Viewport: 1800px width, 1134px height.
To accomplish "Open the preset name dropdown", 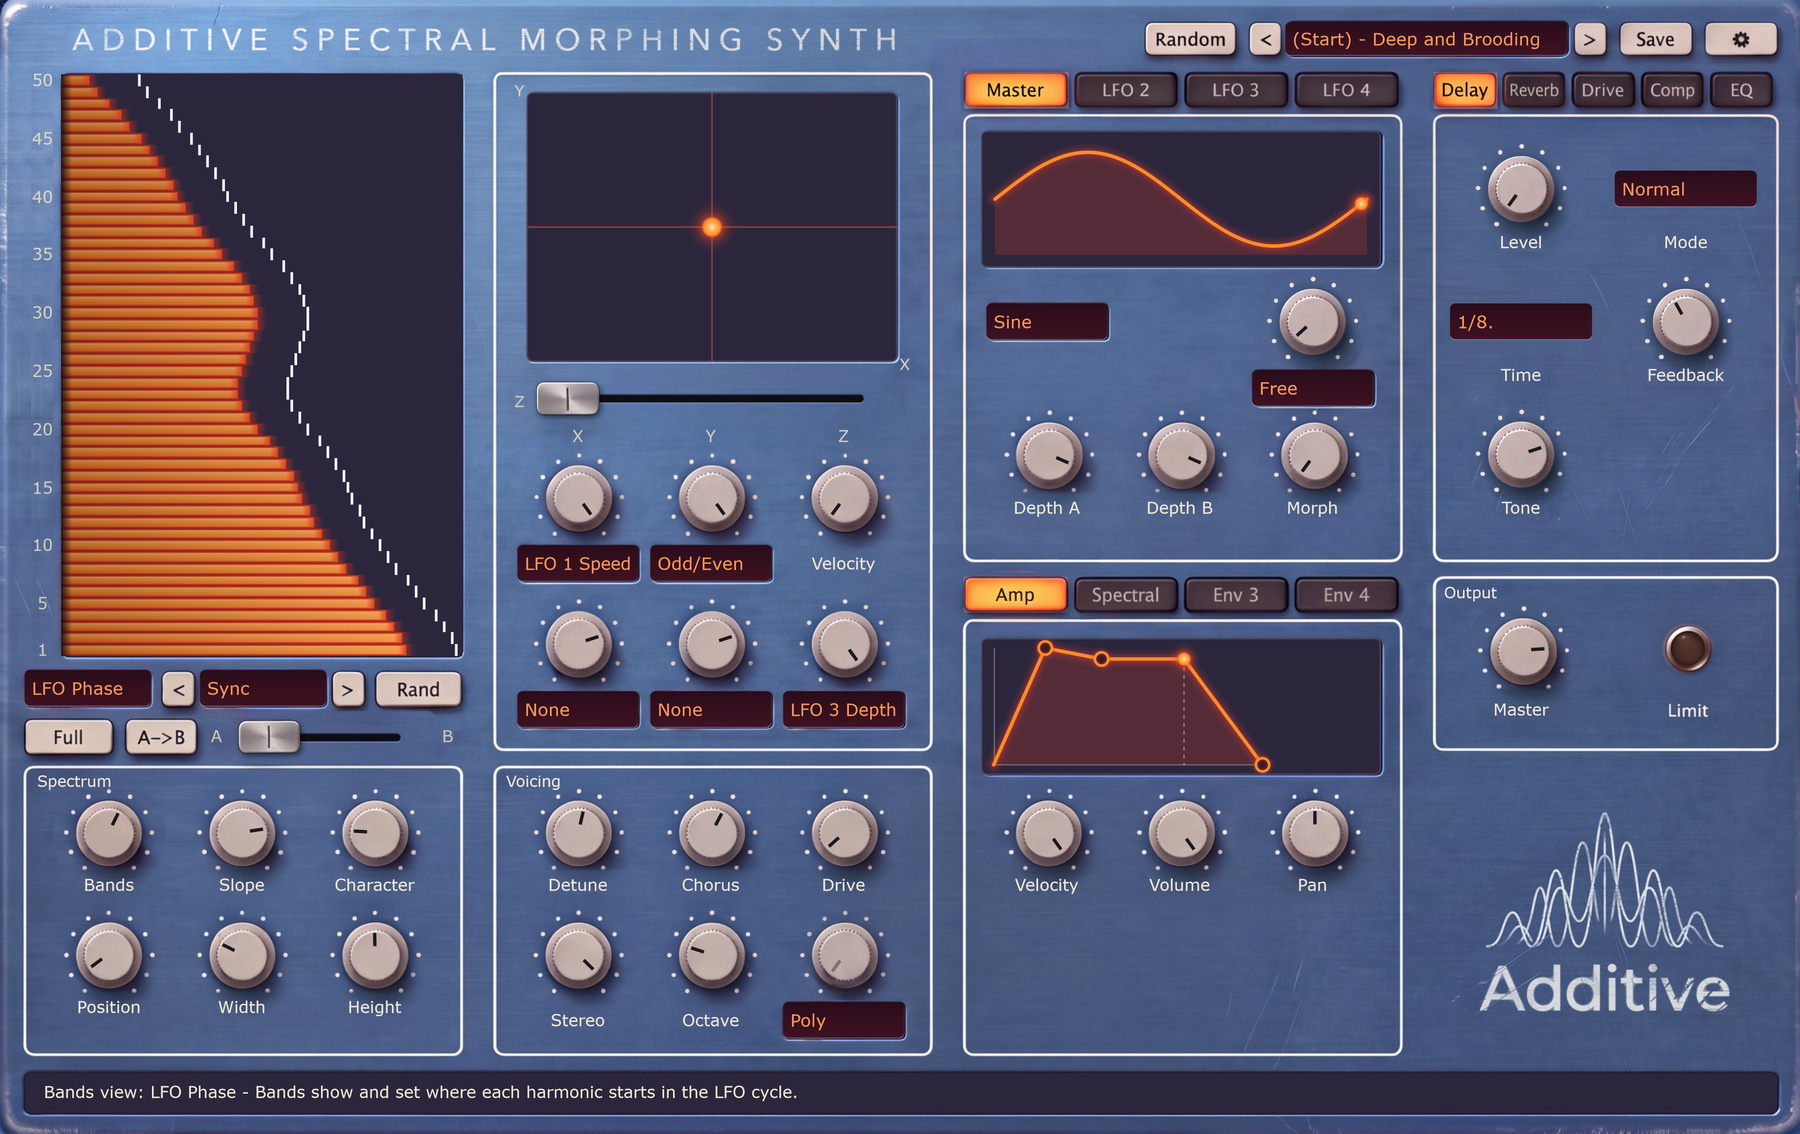I will (1427, 39).
